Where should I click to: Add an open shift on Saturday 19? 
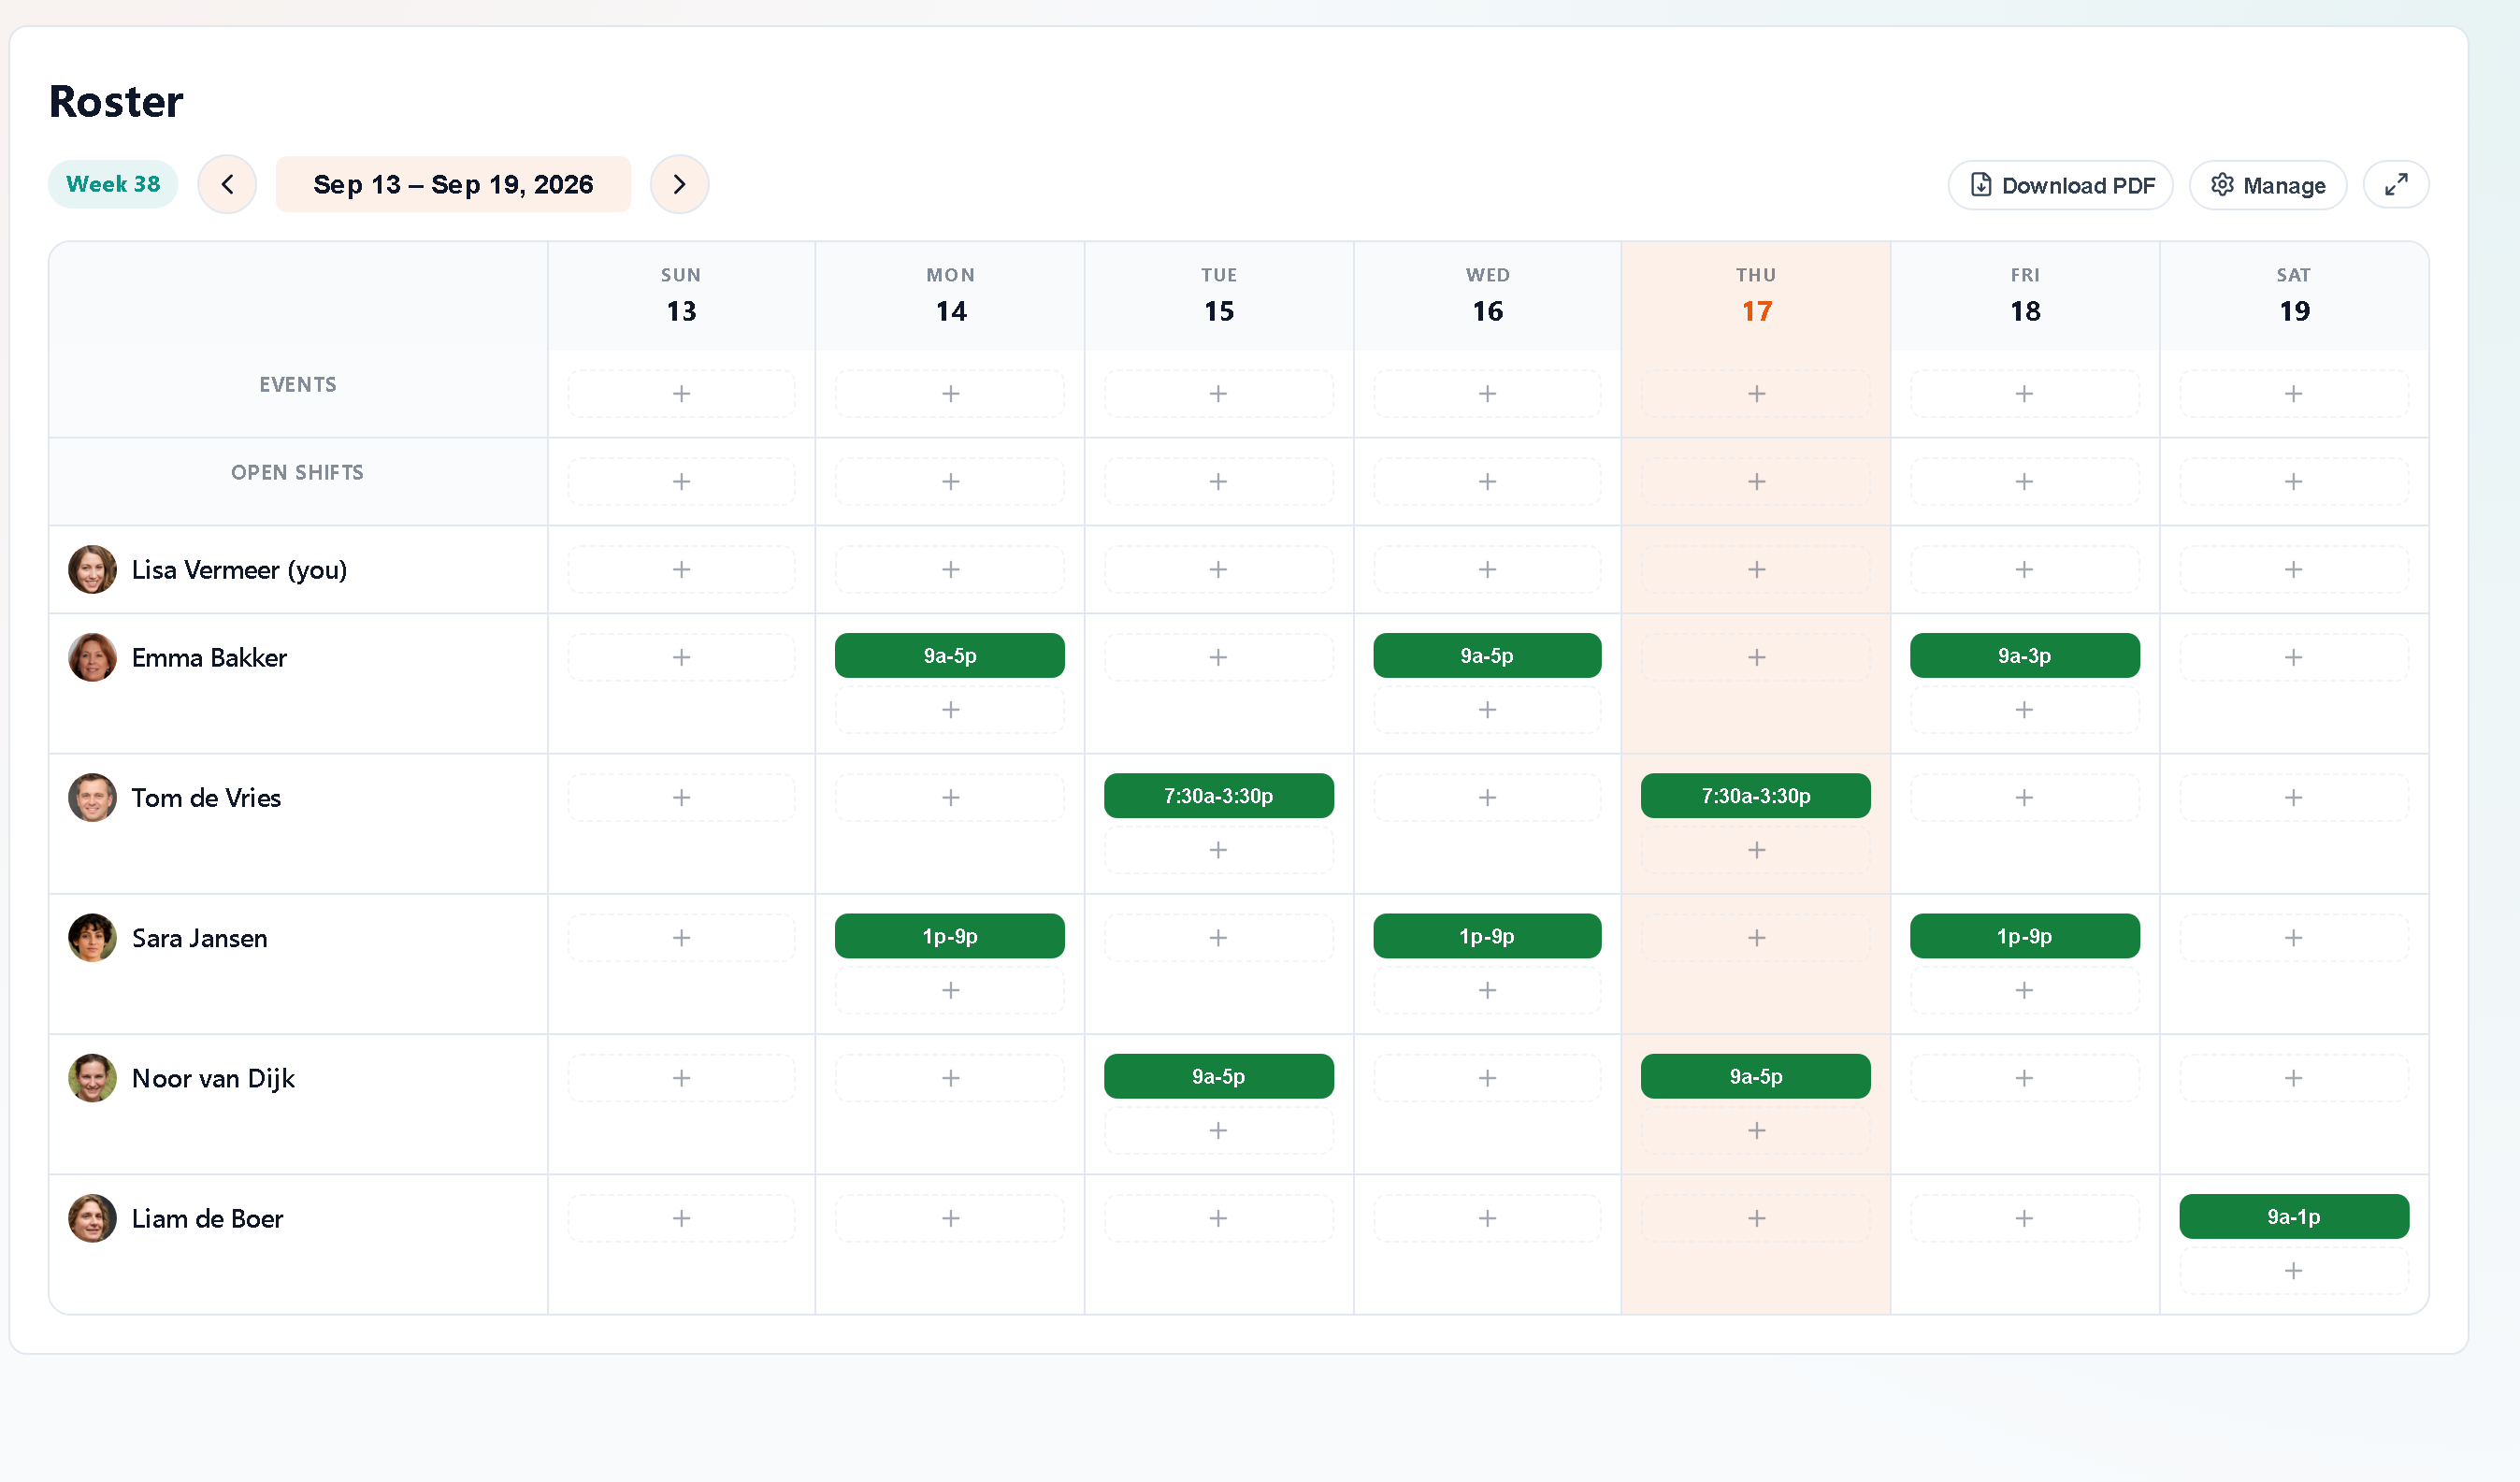coord(2293,481)
